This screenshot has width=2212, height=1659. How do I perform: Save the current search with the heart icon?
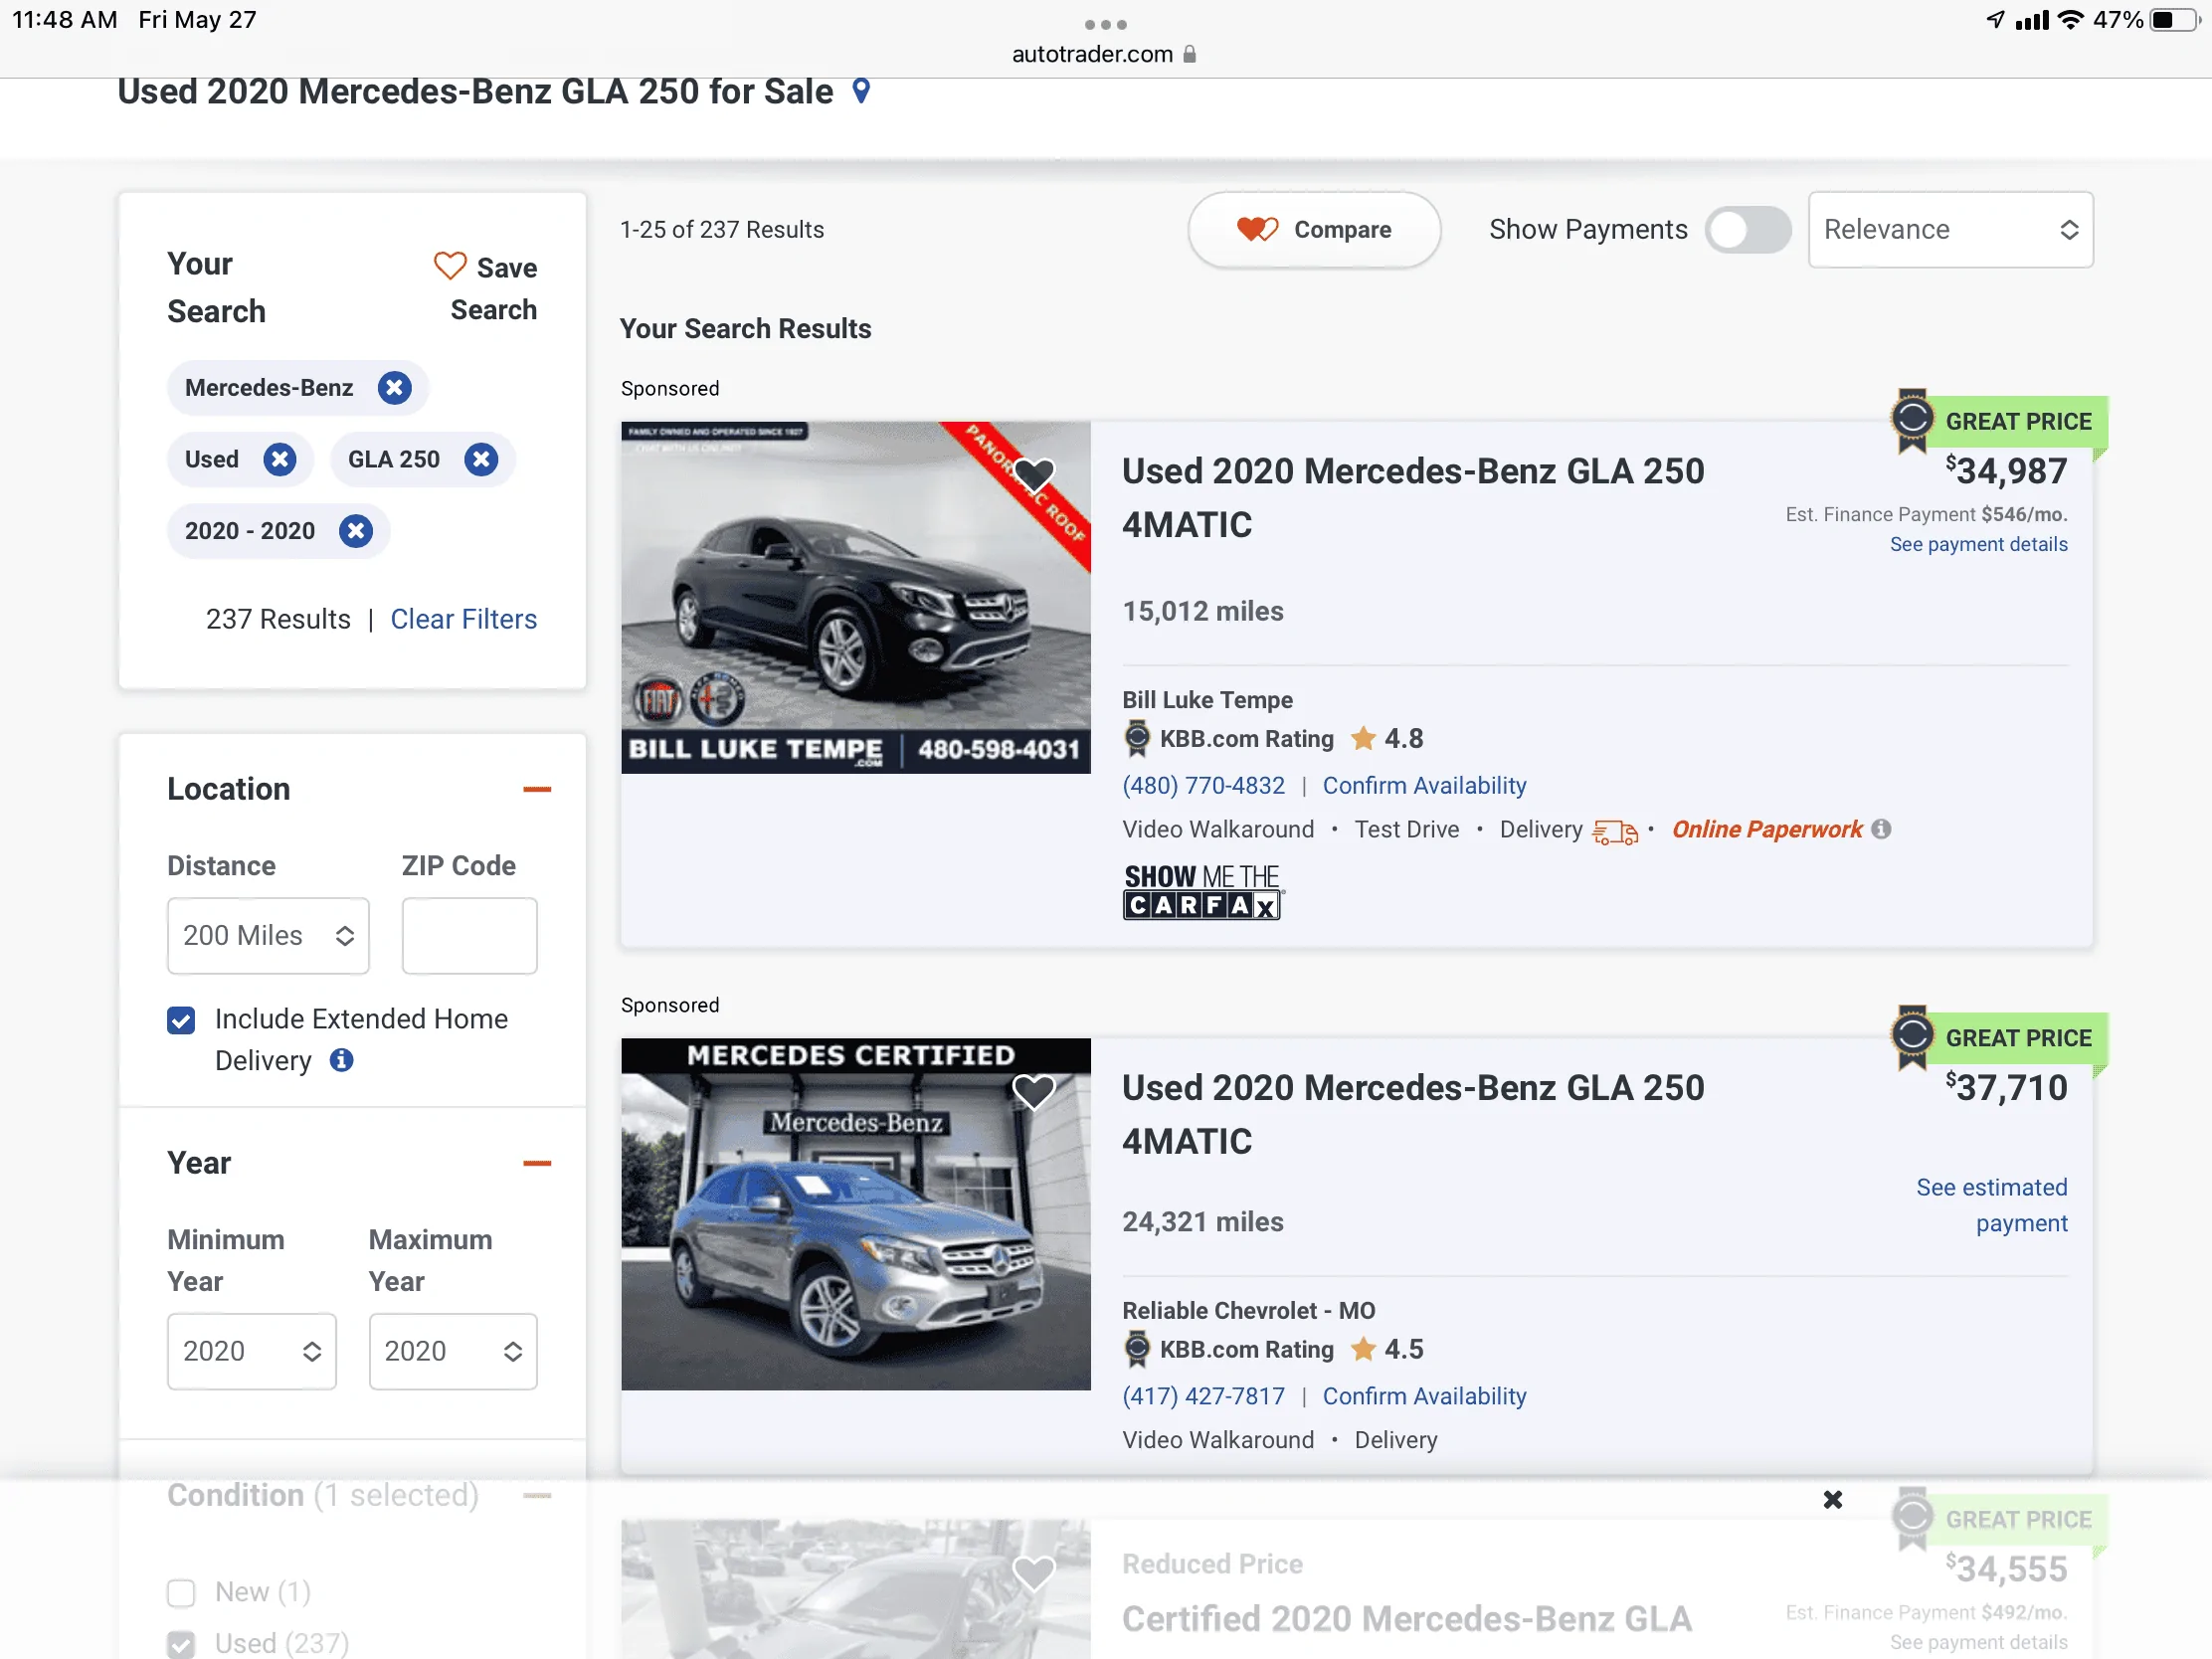[x=450, y=267]
